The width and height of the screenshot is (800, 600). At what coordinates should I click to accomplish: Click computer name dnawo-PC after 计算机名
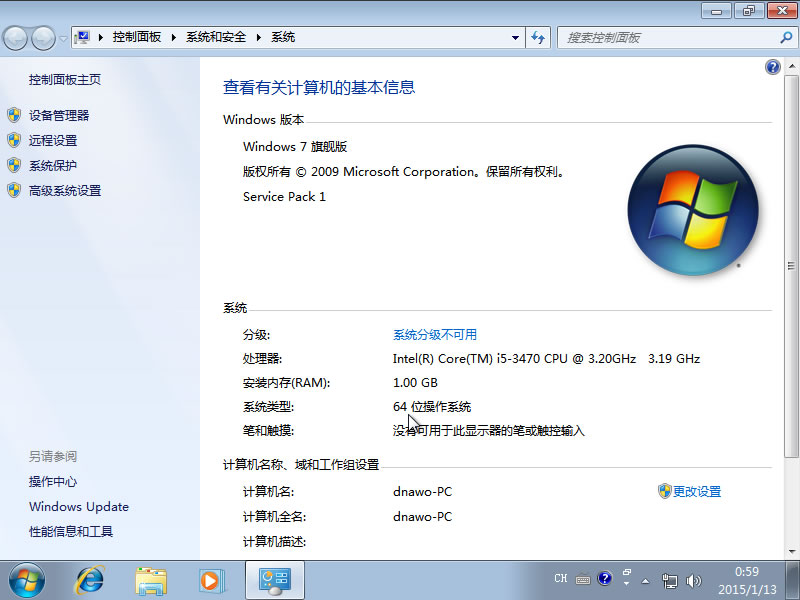coord(422,491)
